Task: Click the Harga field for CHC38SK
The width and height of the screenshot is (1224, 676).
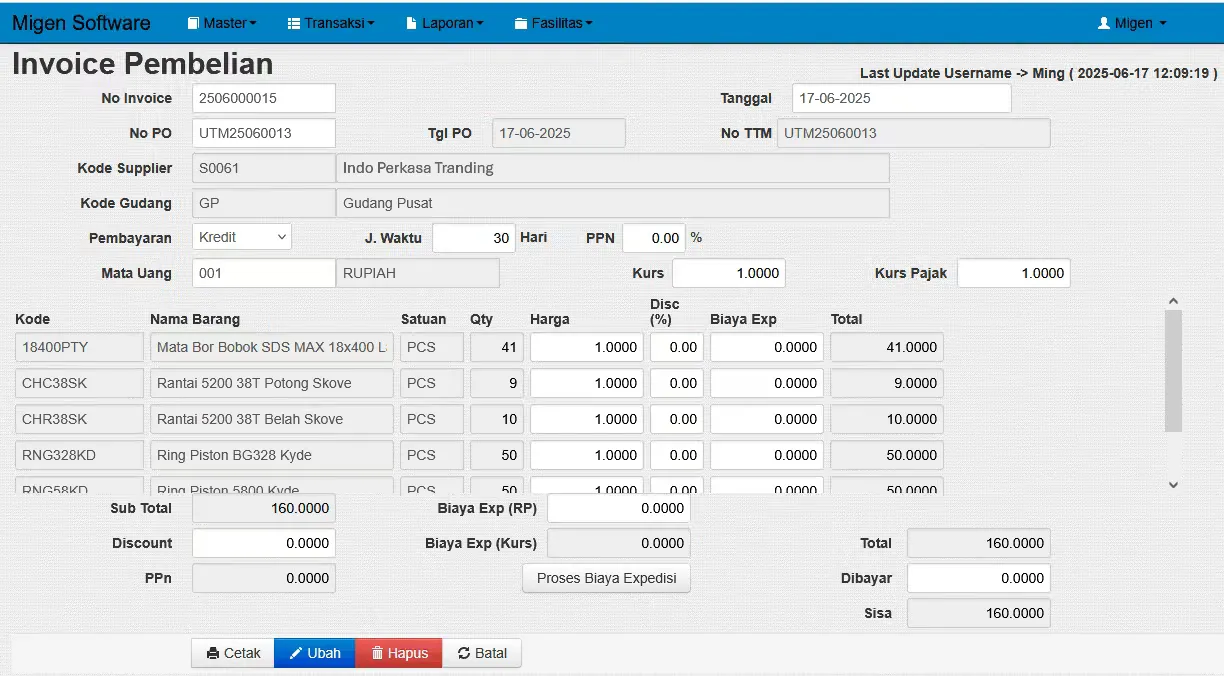Action: [x=587, y=383]
